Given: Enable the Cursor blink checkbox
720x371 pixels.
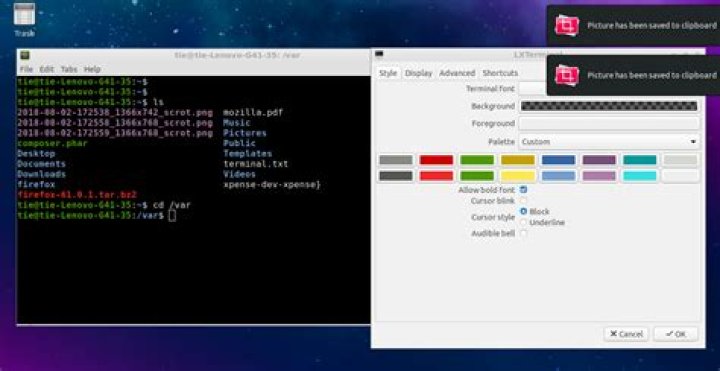Looking at the screenshot, I should (523, 201).
